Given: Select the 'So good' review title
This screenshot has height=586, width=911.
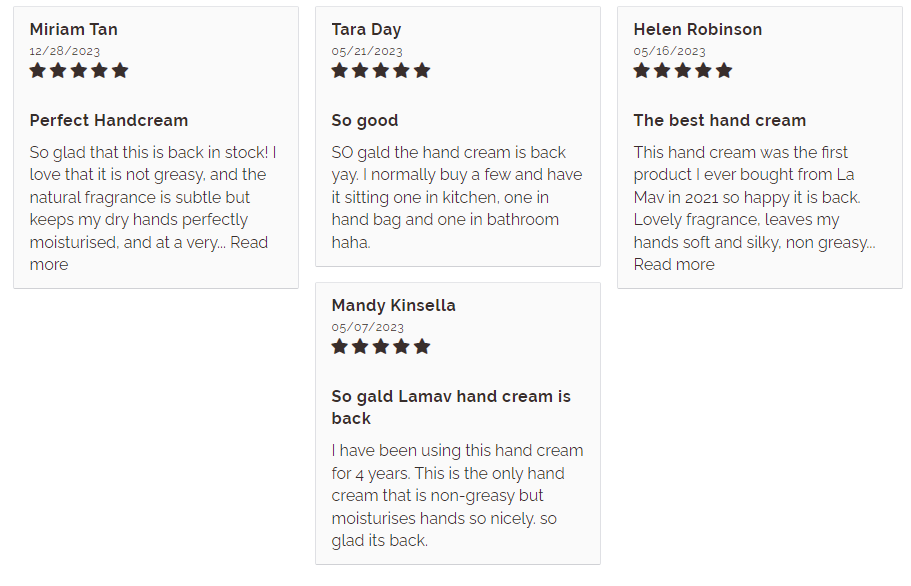Looking at the screenshot, I should click(365, 121).
